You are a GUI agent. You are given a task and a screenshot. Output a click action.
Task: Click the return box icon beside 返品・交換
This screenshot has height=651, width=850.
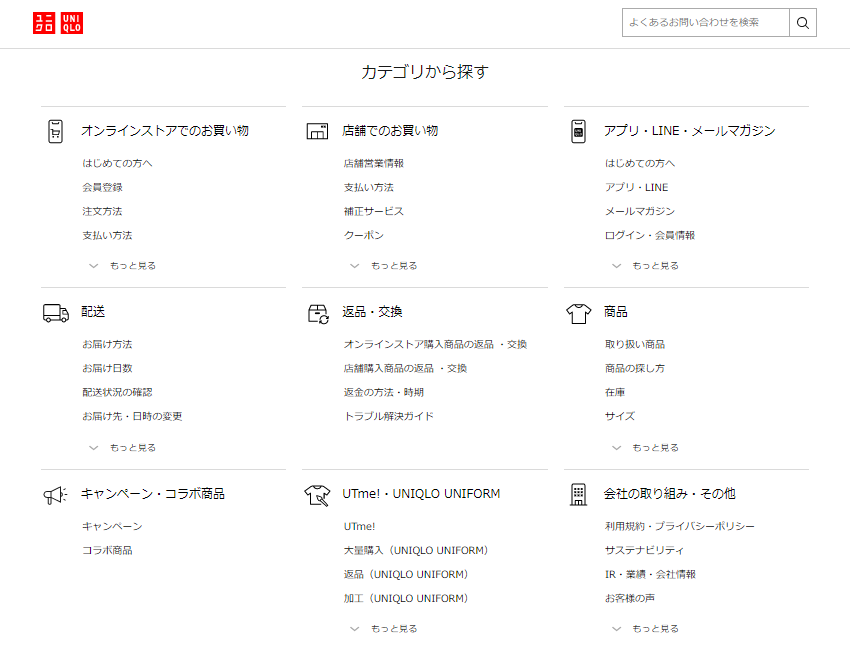pyautogui.click(x=317, y=312)
